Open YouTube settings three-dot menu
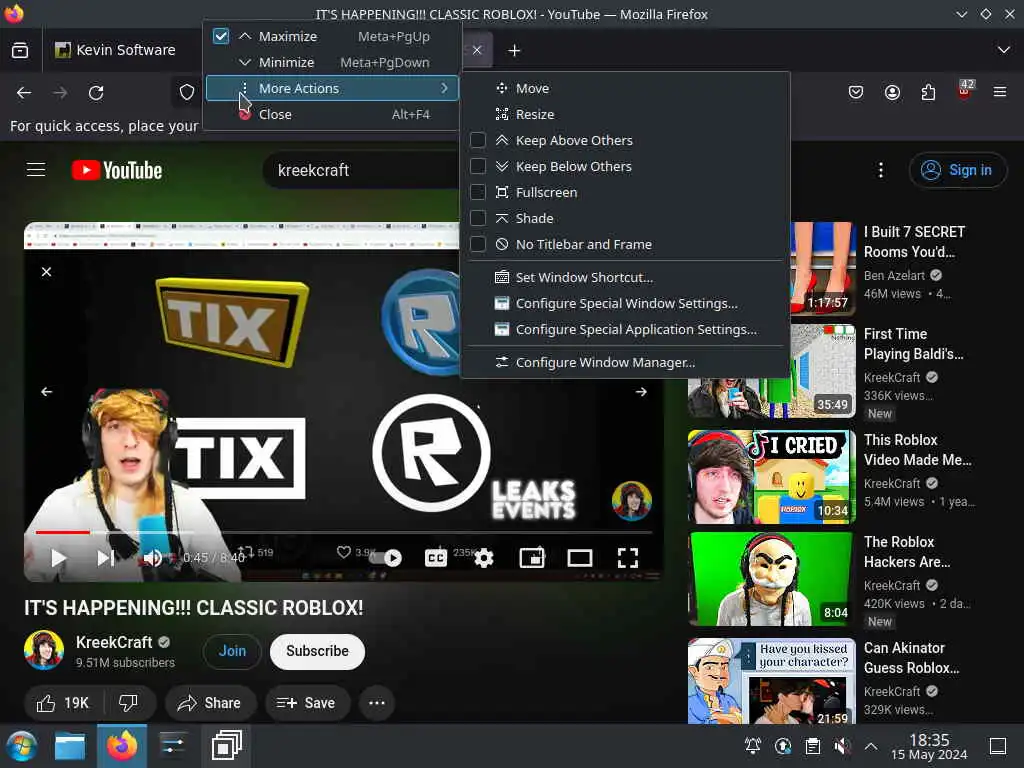The width and height of the screenshot is (1024, 768). click(x=881, y=170)
